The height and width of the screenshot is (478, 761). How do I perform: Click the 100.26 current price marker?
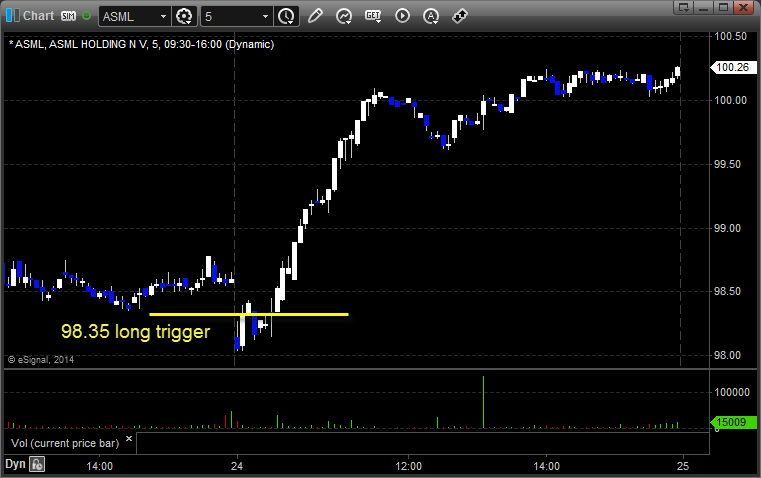point(733,67)
